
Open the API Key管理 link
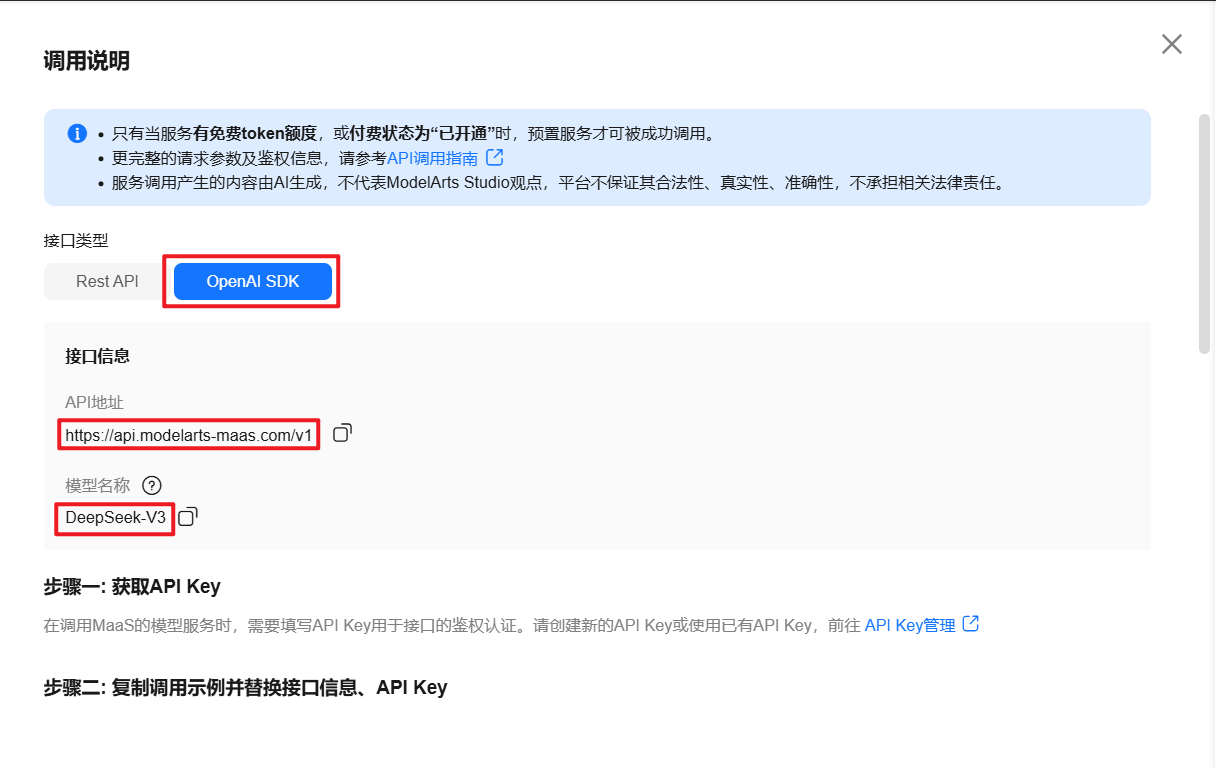910,625
